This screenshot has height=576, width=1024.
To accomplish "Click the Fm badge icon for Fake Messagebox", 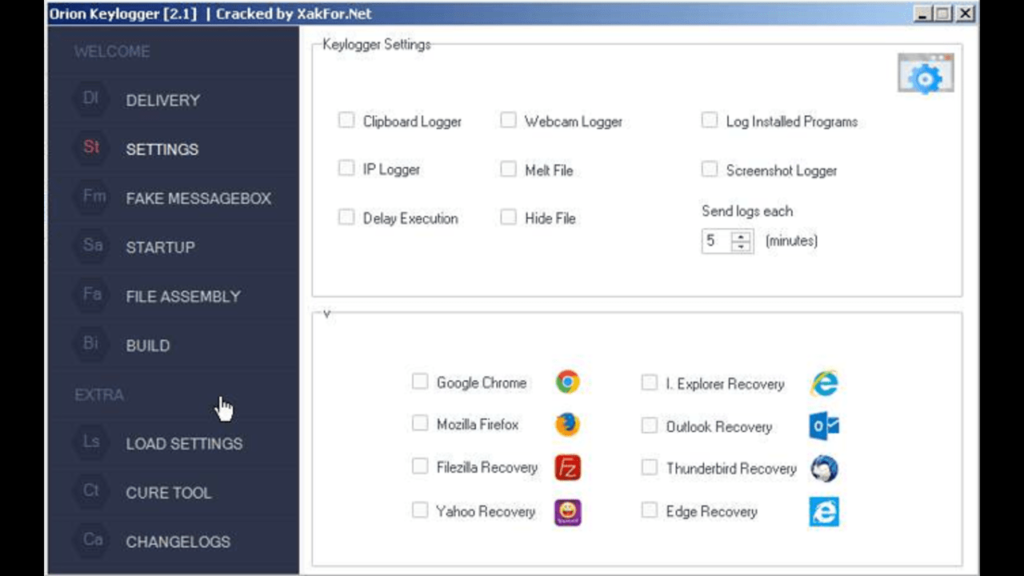I will pyautogui.click(x=93, y=197).
